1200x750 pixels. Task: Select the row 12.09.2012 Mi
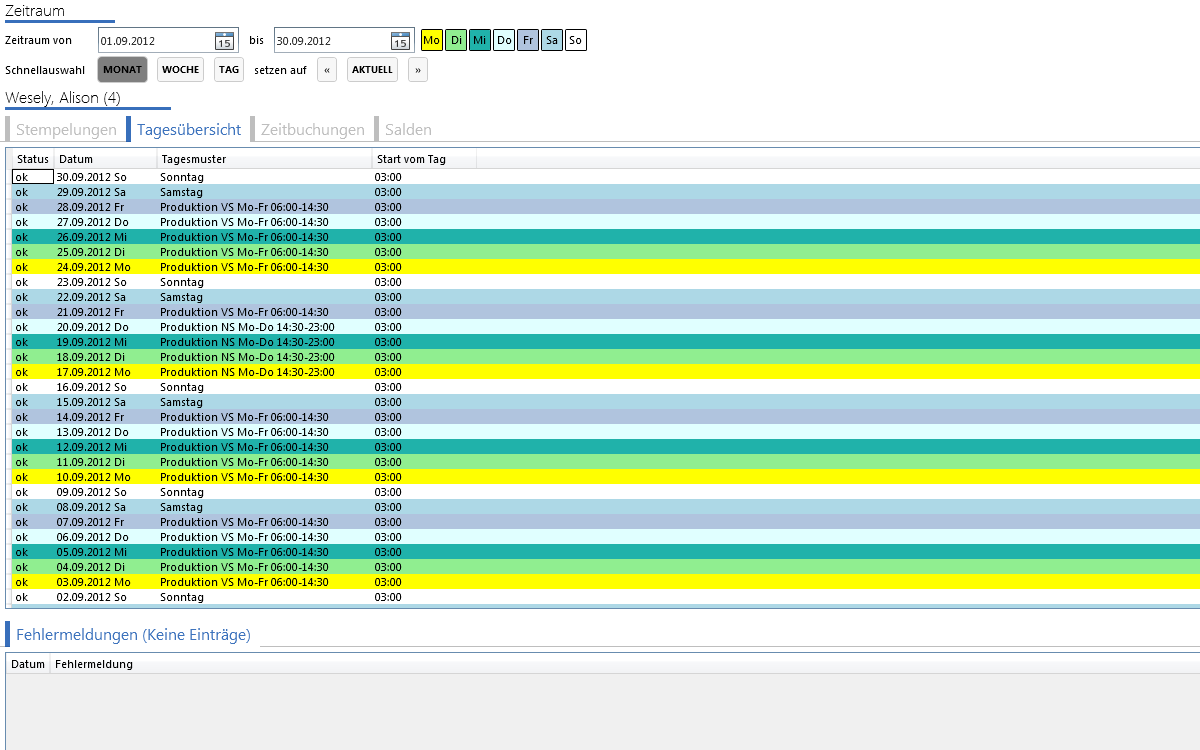click(606, 447)
